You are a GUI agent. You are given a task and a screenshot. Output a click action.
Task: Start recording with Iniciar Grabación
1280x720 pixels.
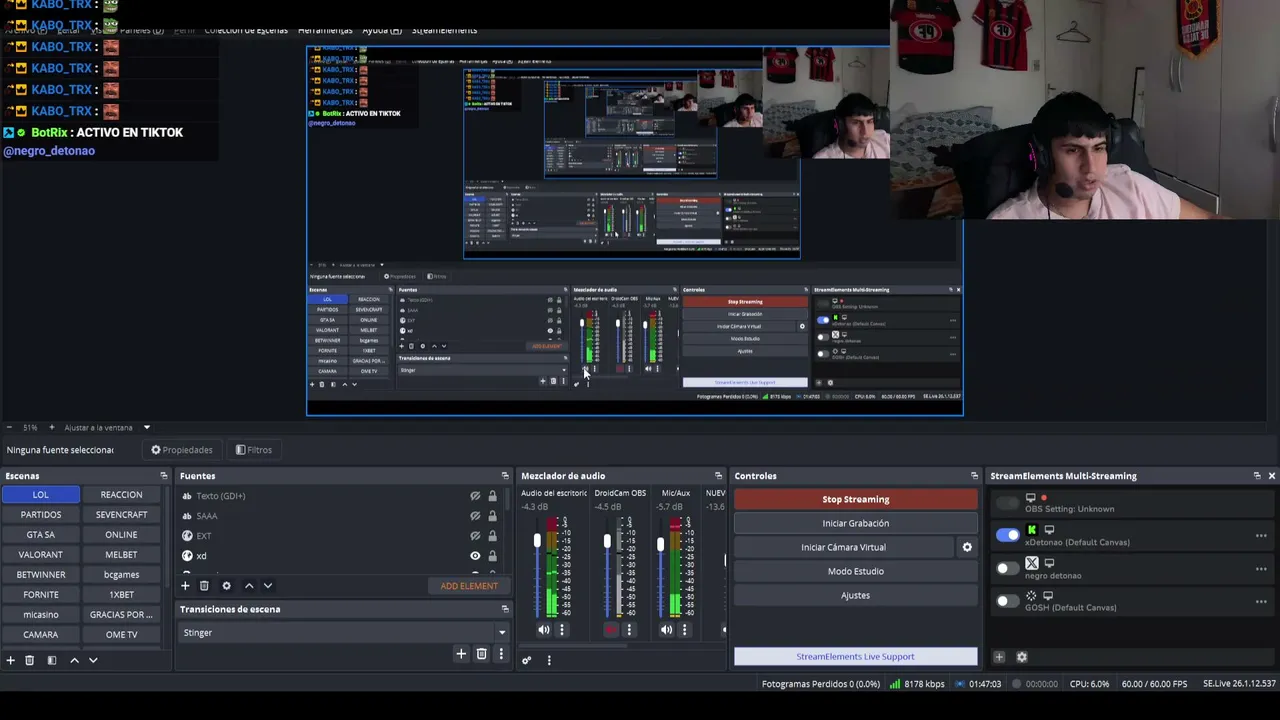pos(855,523)
